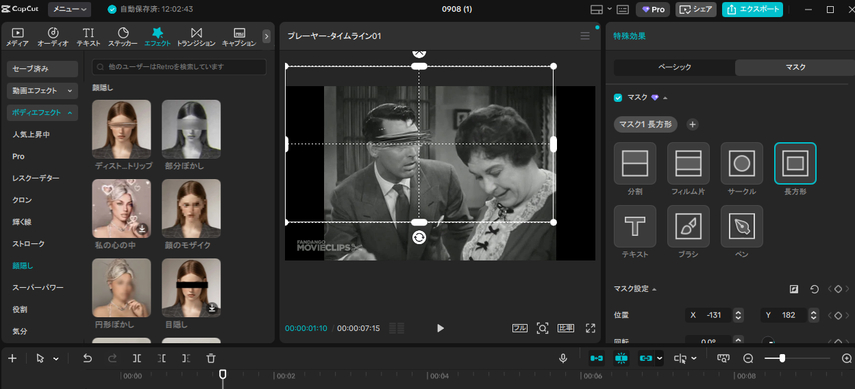Toggle fullscreen preview
855x389 pixels.
coord(590,328)
